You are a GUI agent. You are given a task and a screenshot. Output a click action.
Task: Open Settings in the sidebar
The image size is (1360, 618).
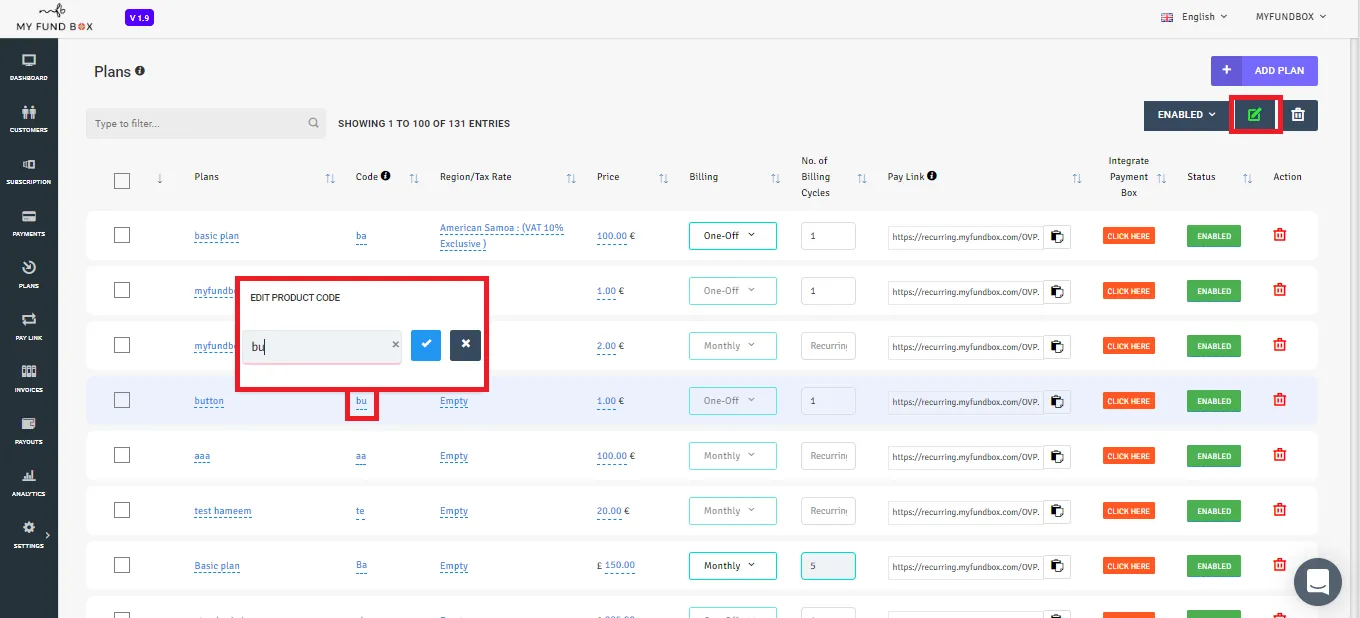coord(29,535)
